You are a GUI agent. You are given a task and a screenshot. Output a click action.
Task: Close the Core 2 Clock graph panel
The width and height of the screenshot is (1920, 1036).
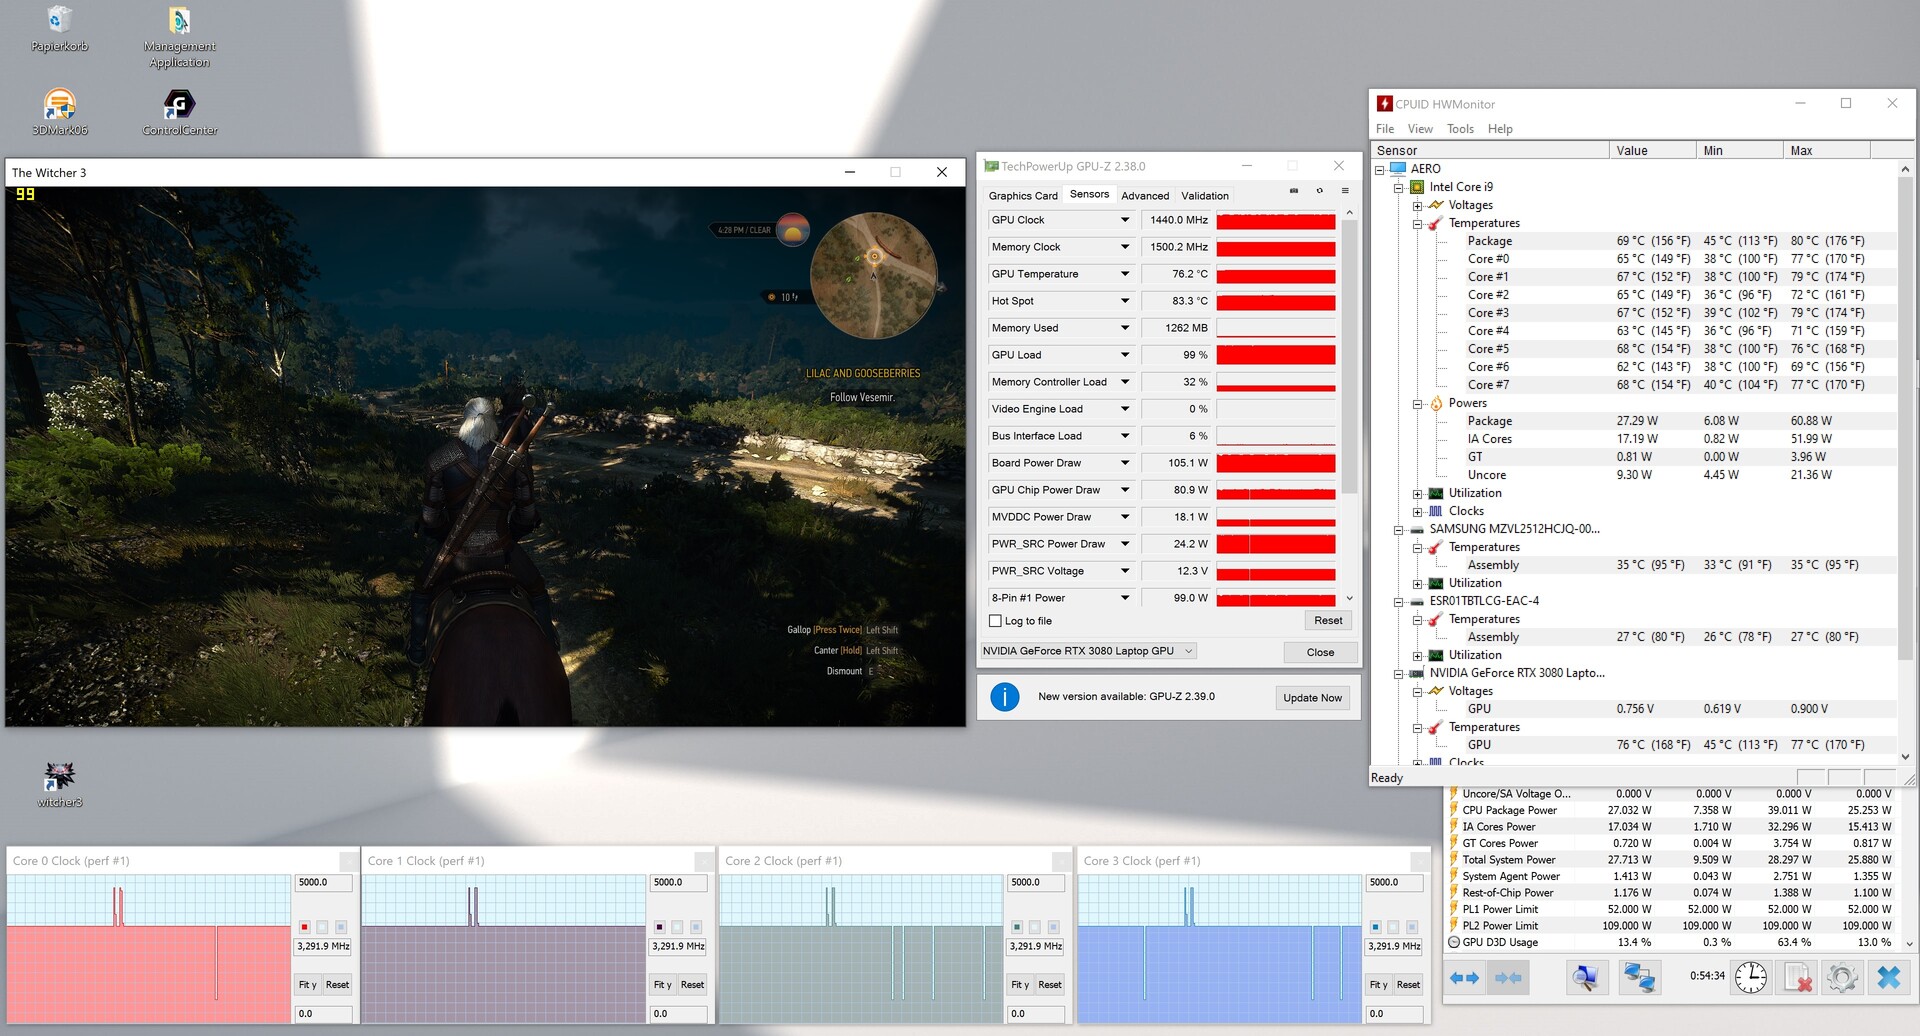(x=1062, y=861)
